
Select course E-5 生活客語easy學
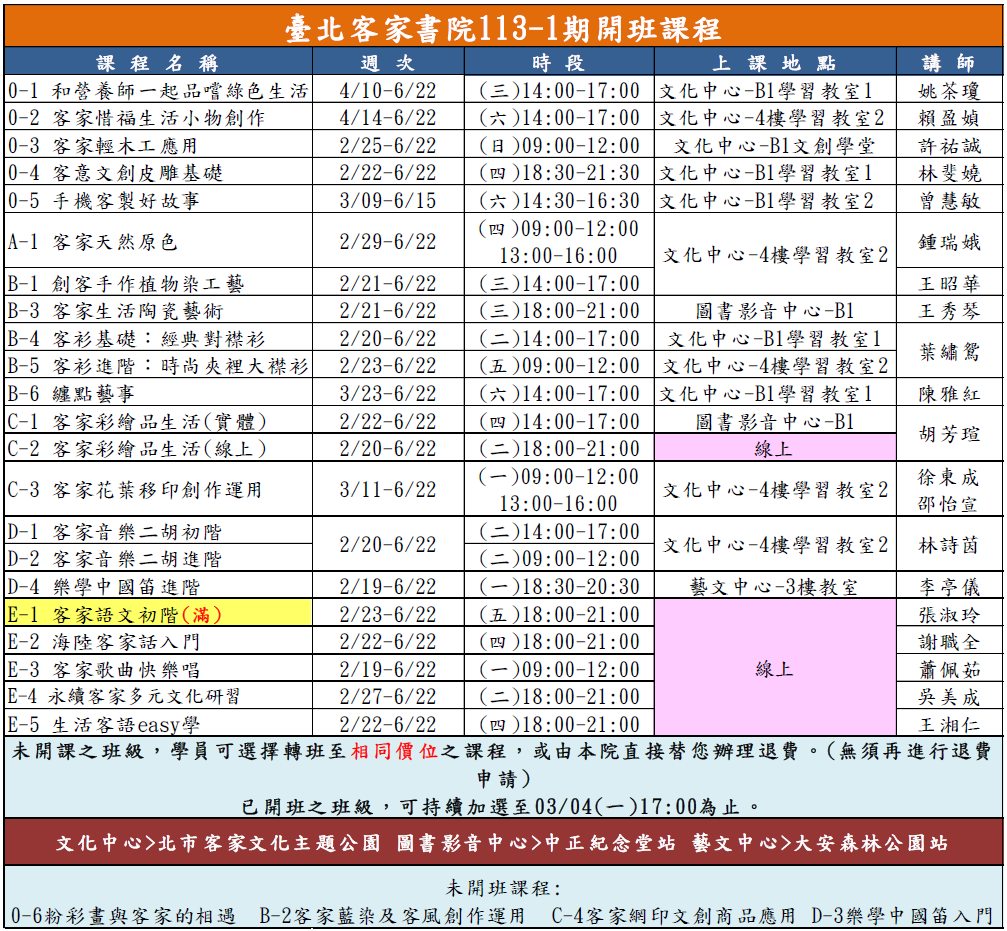(104, 724)
